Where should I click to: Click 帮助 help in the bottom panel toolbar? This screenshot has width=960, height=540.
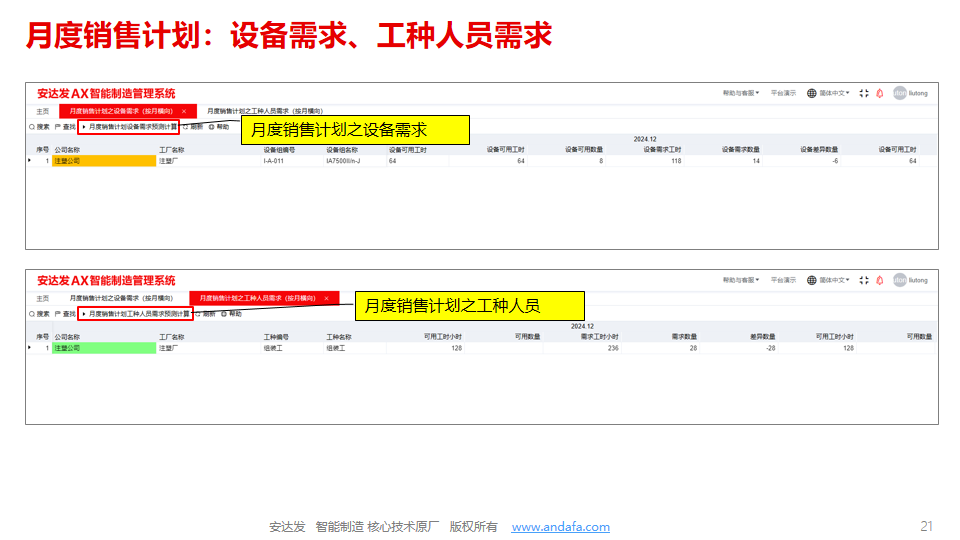tap(231, 314)
